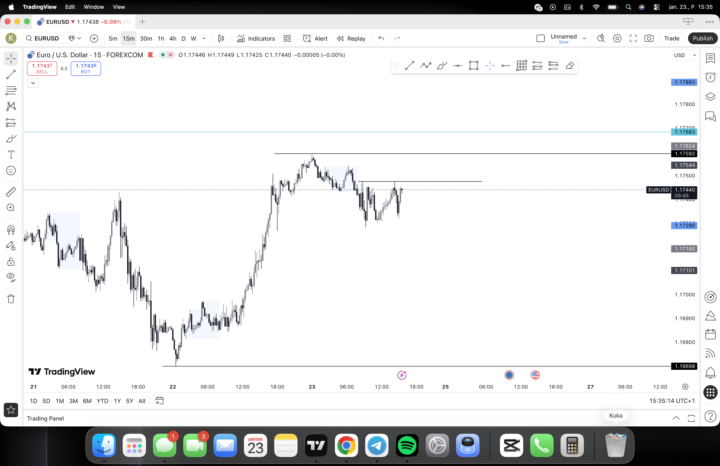The image size is (720, 466).
Task: Click the SELL price button
Action: click(42, 68)
